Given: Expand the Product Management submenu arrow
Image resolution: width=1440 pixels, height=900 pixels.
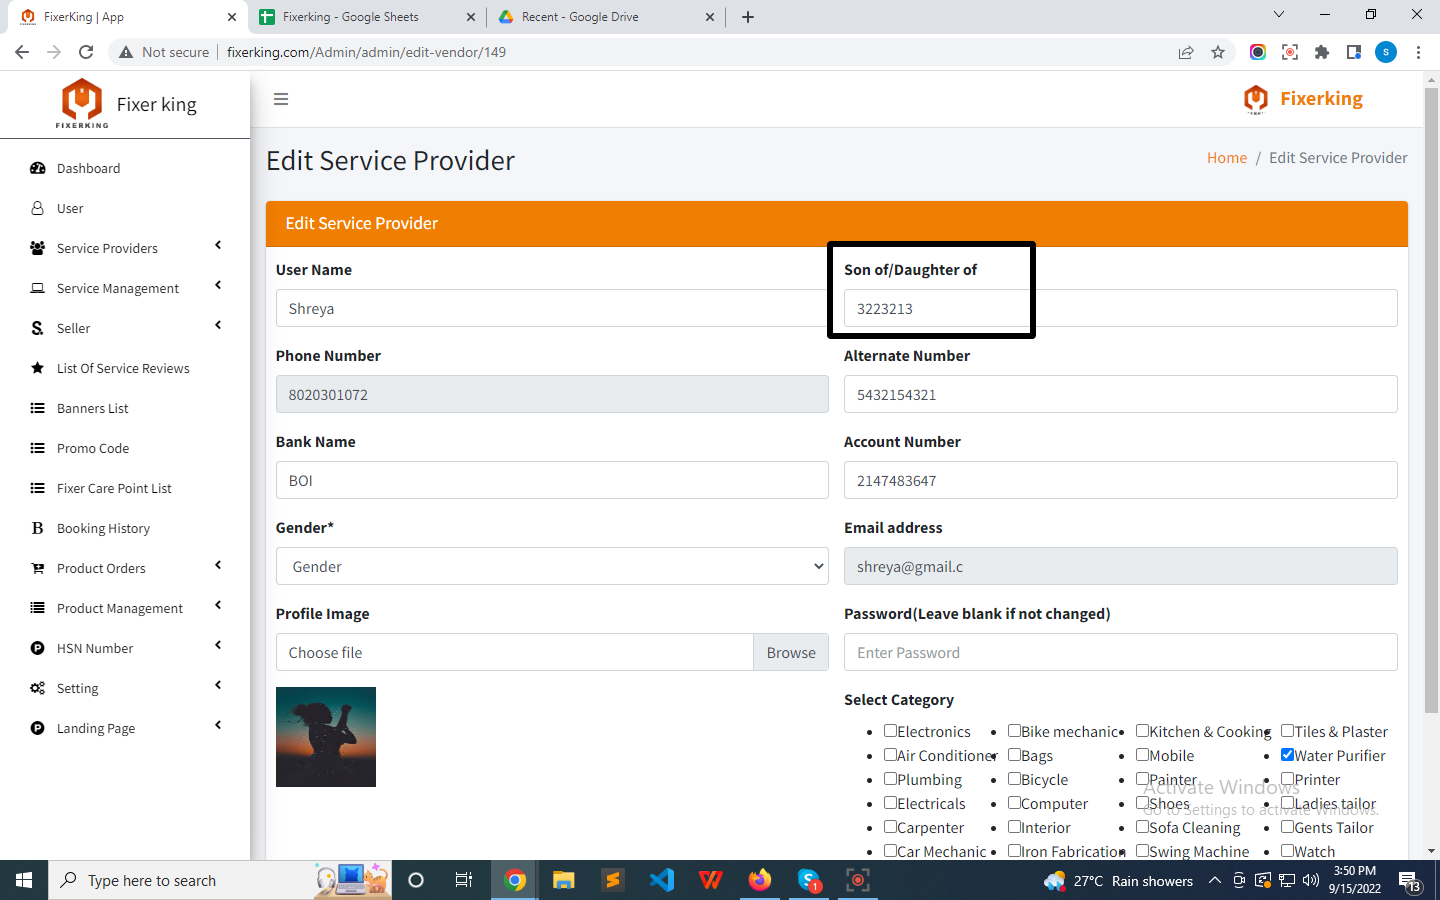Looking at the screenshot, I should pos(218,605).
